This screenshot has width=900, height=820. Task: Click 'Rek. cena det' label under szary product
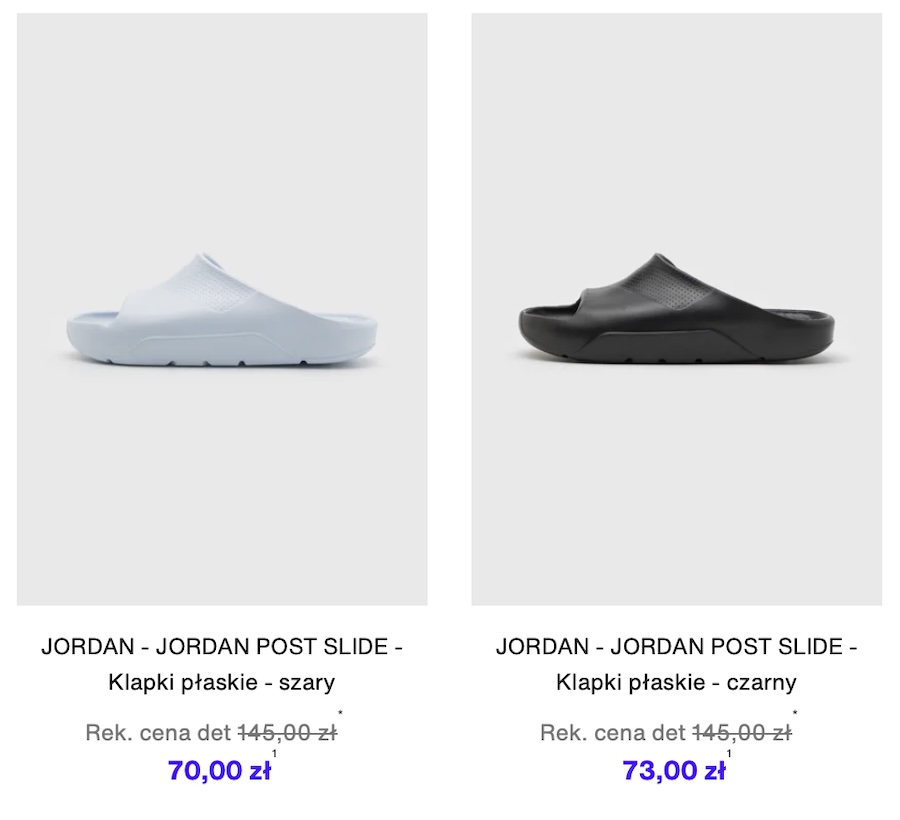pyautogui.click(x=158, y=733)
